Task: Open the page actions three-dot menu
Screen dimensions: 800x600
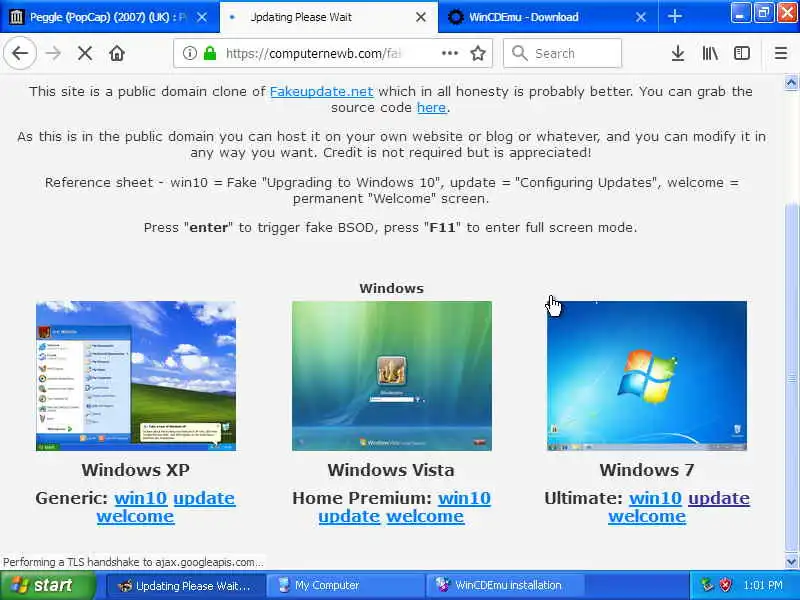Action: (449, 53)
